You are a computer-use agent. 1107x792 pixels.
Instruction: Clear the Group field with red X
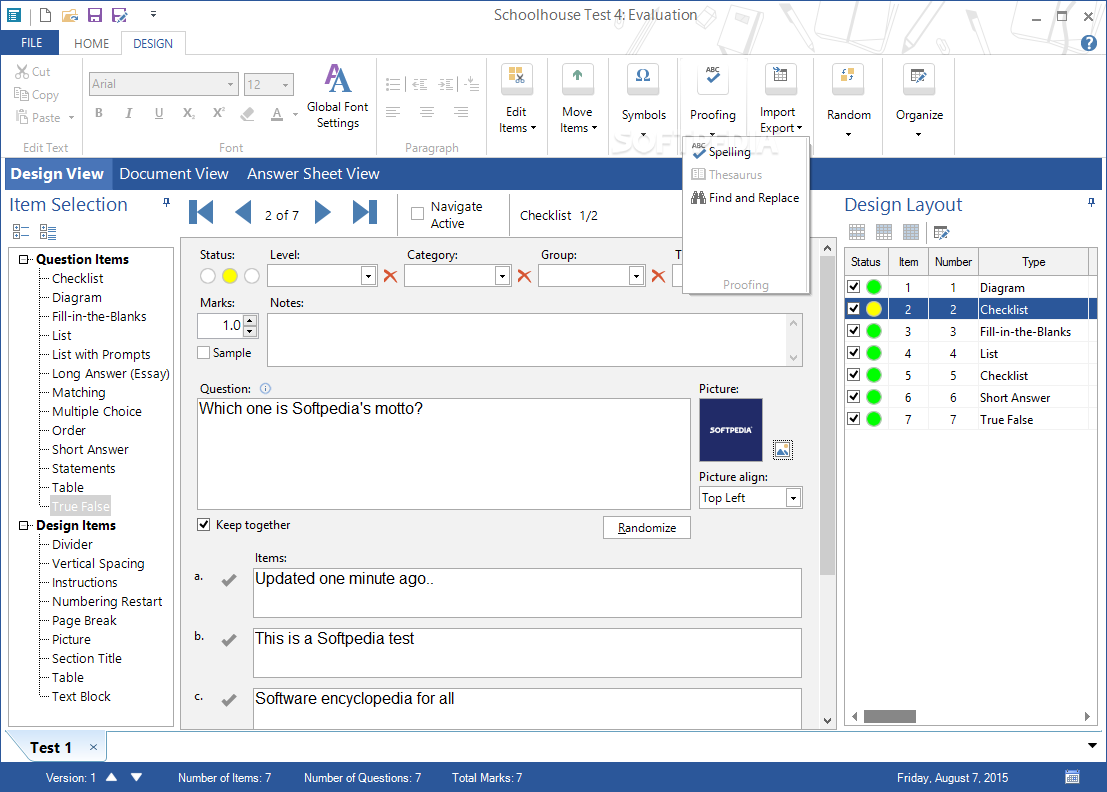[x=659, y=276]
